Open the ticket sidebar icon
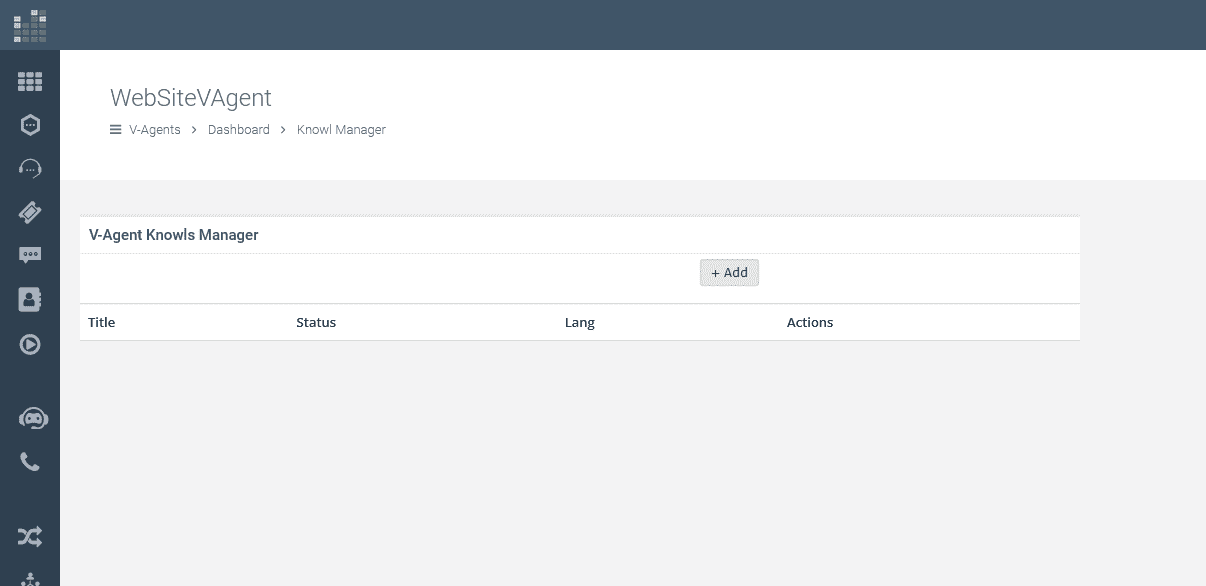The image size is (1206, 586). click(30, 212)
